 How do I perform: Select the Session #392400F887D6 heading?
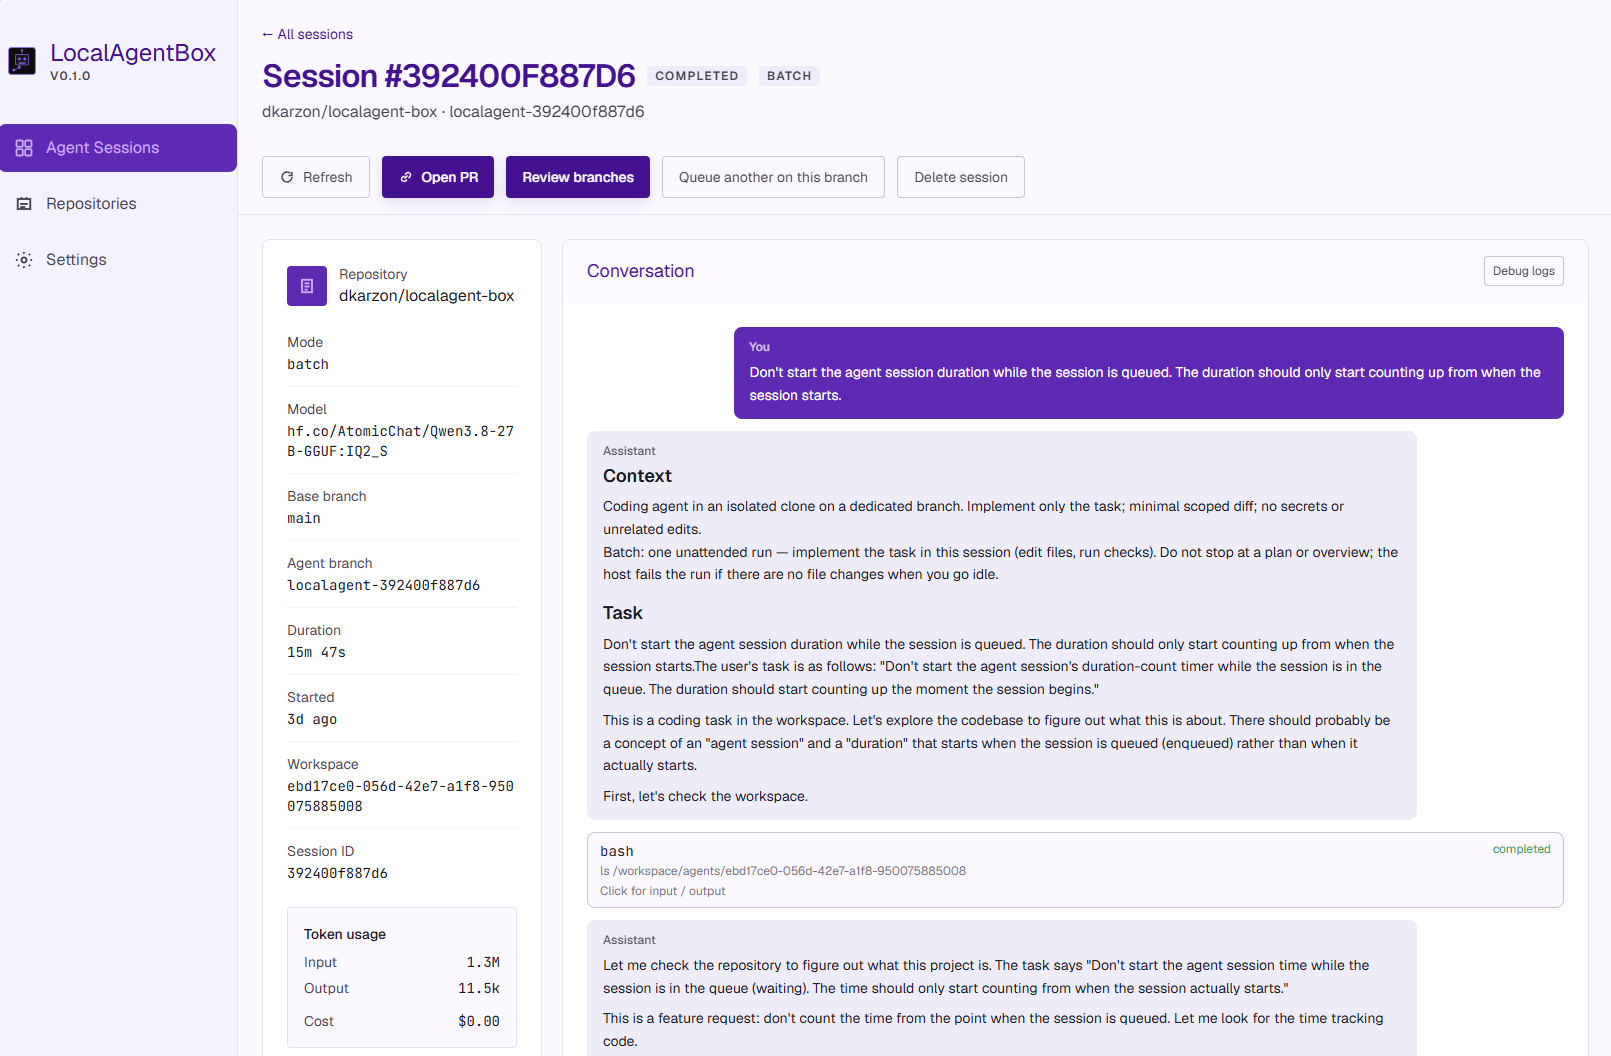[x=449, y=76]
